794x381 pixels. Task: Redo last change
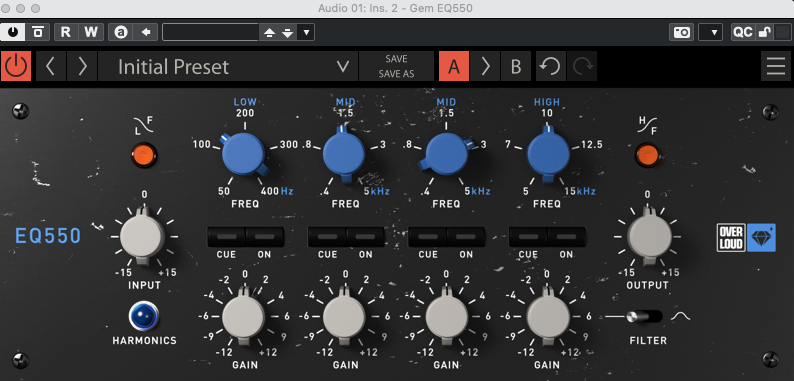(x=582, y=66)
